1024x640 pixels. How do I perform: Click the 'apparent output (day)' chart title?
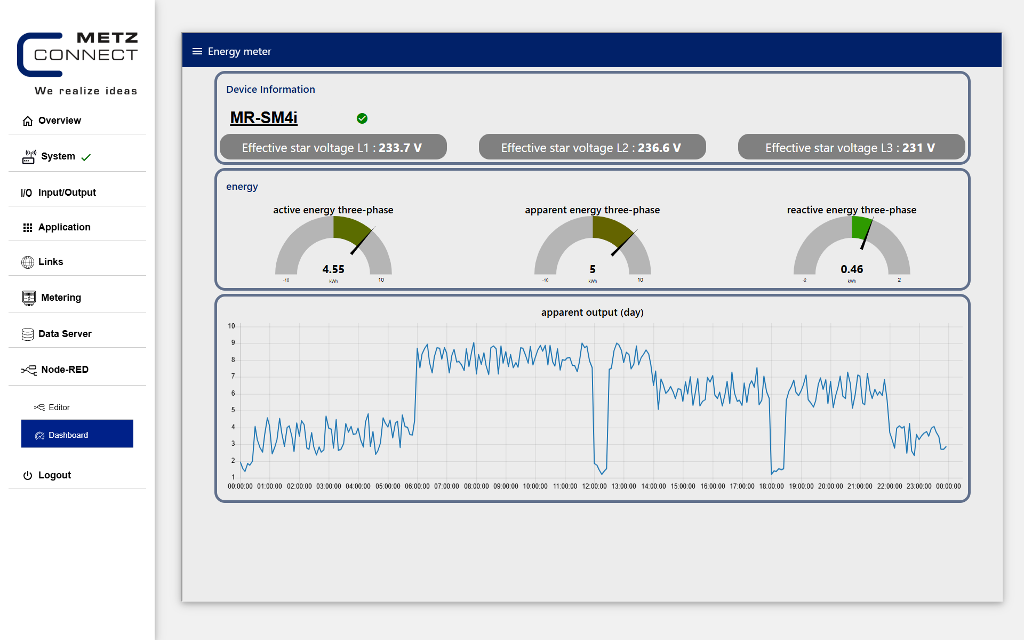(x=592, y=312)
